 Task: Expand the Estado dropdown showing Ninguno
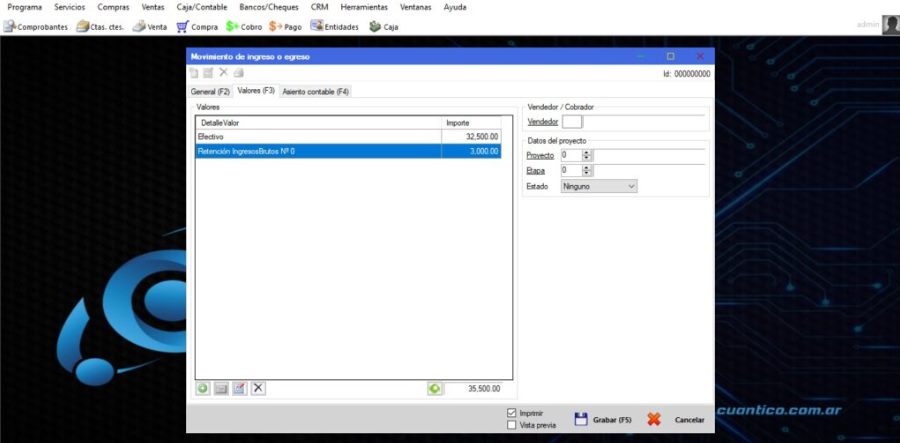[x=599, y=186]
